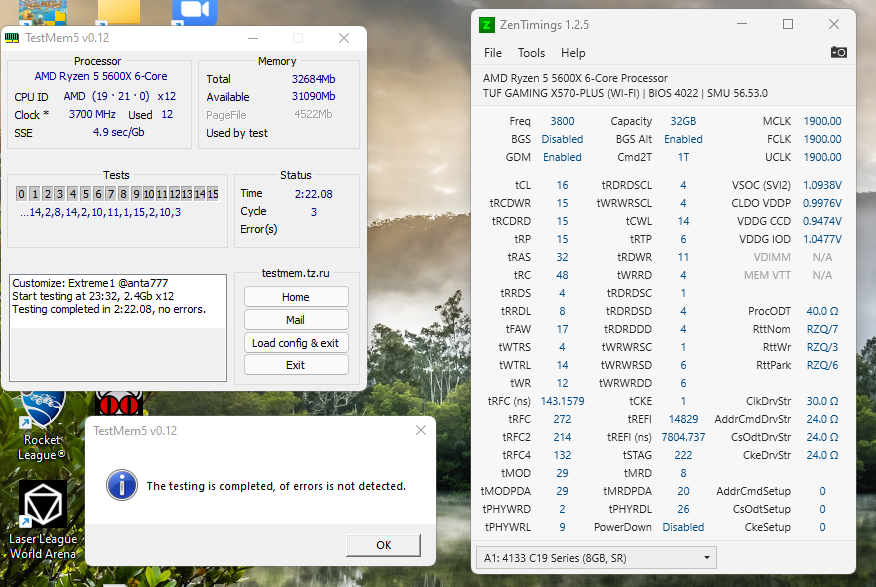Close the TestMem5 completion dialog with X

pos(421,430)
